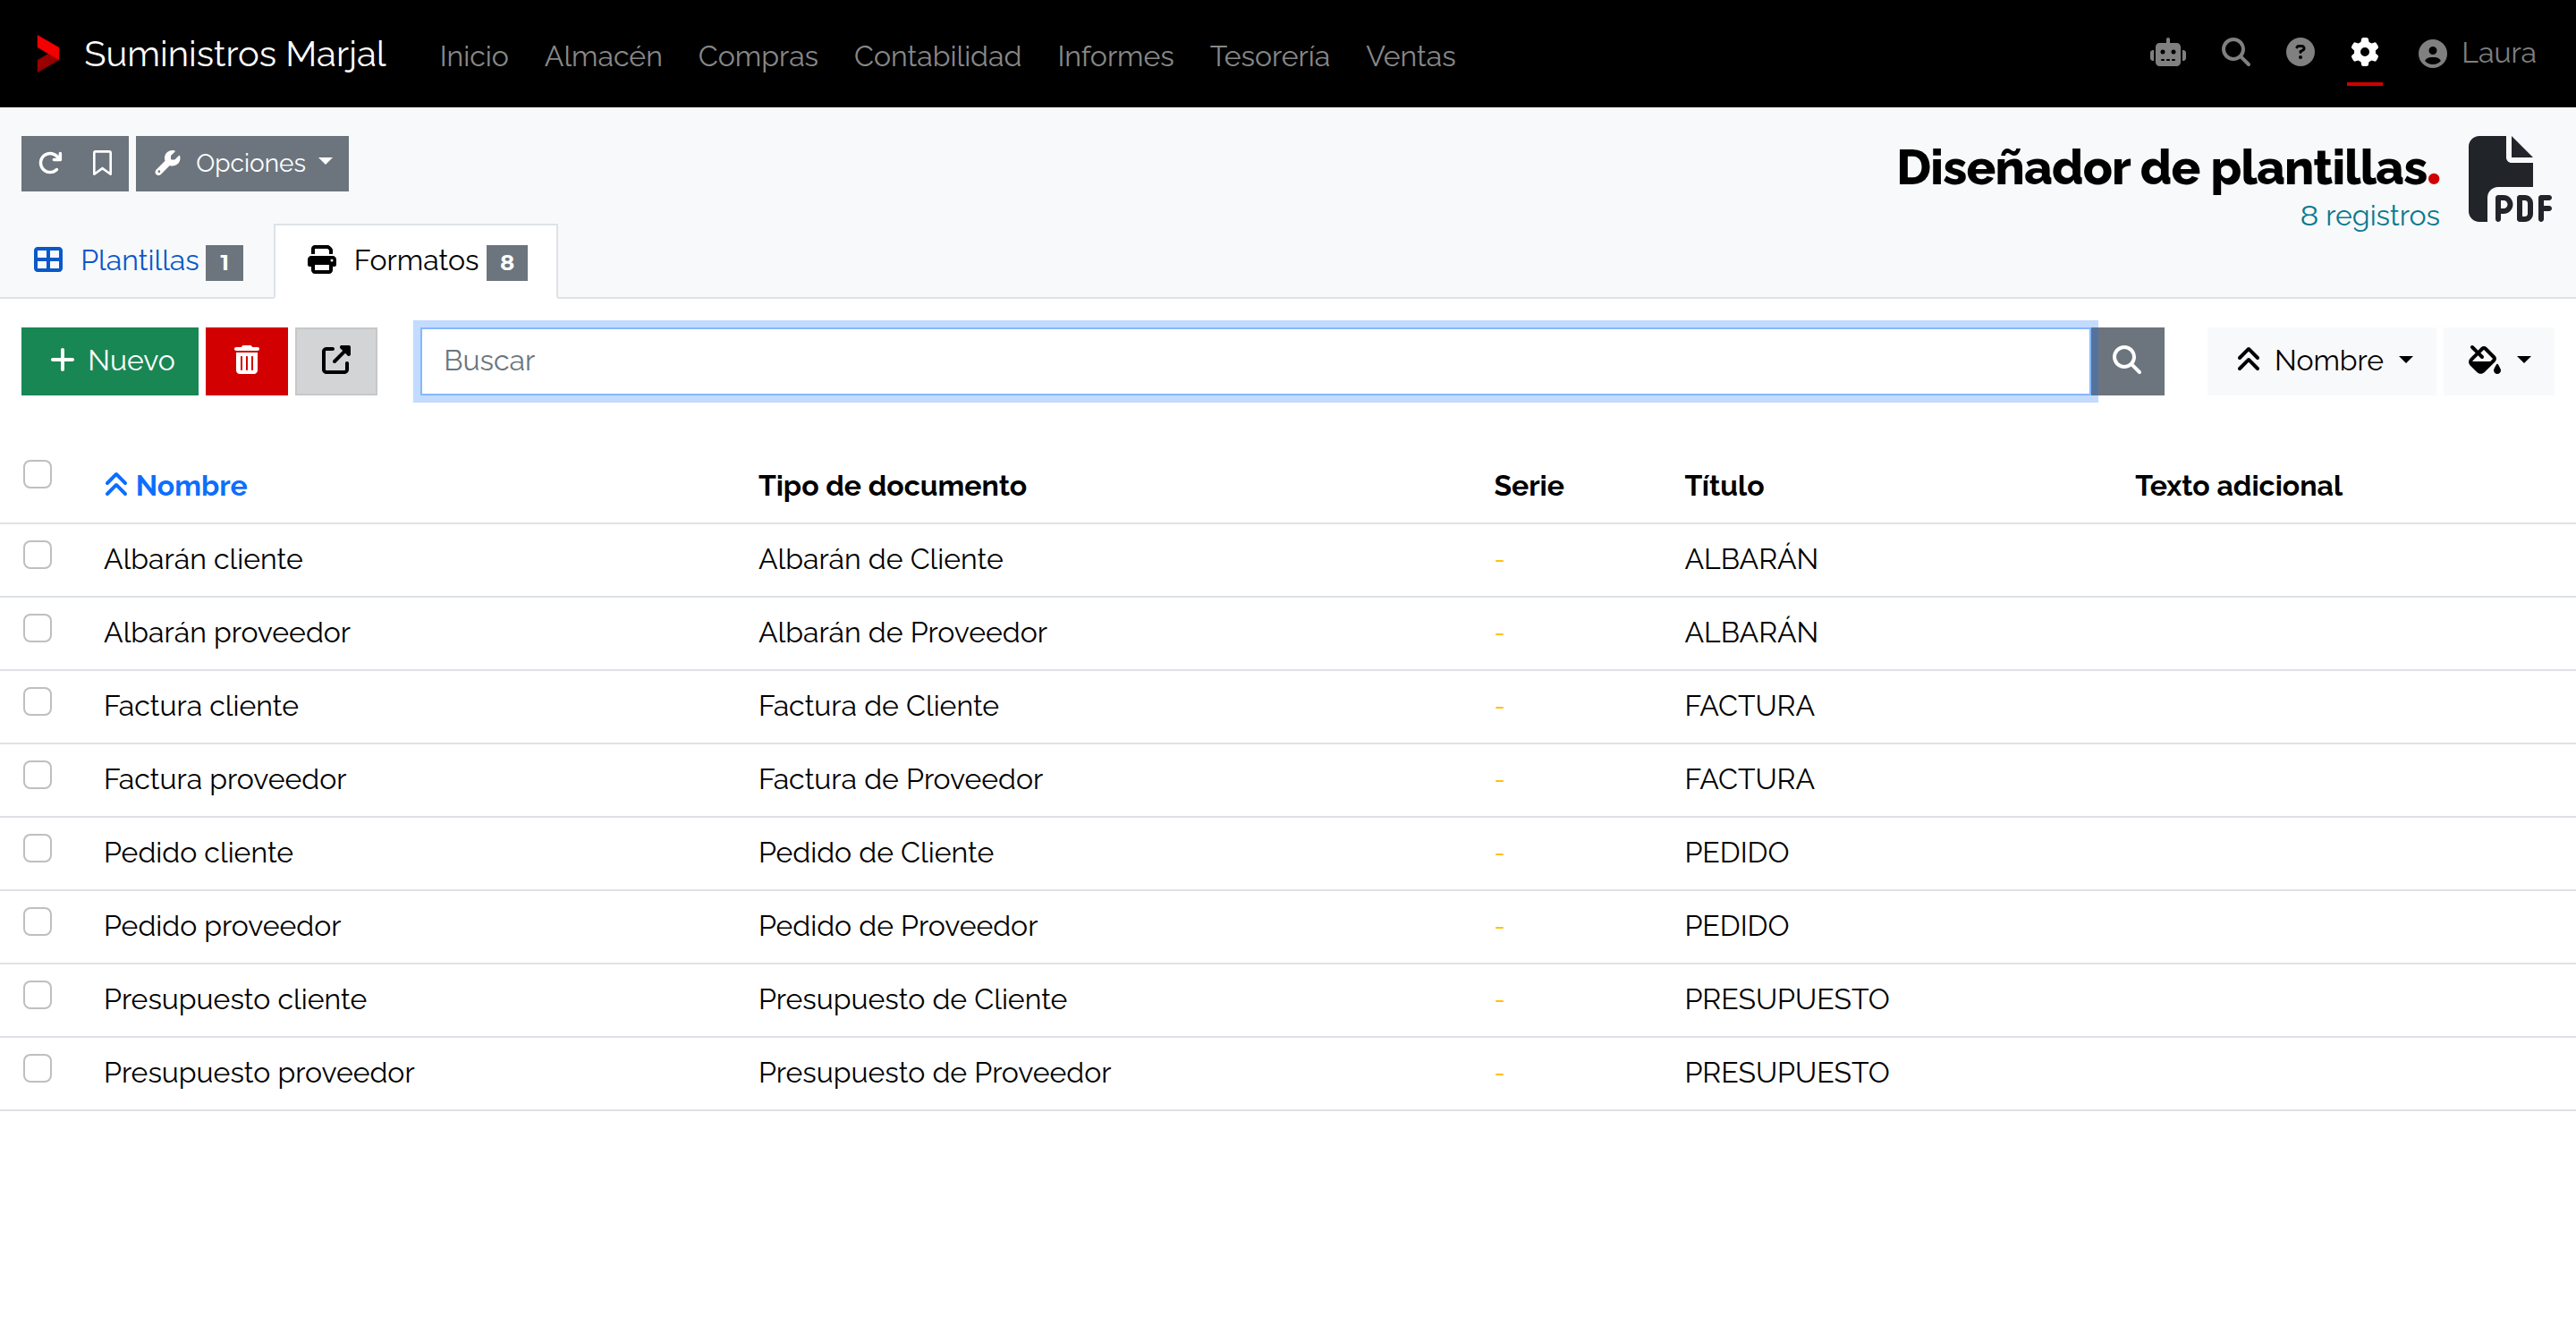
Task: Open the Pedido cliente row
Action: tap(1288, 853)
